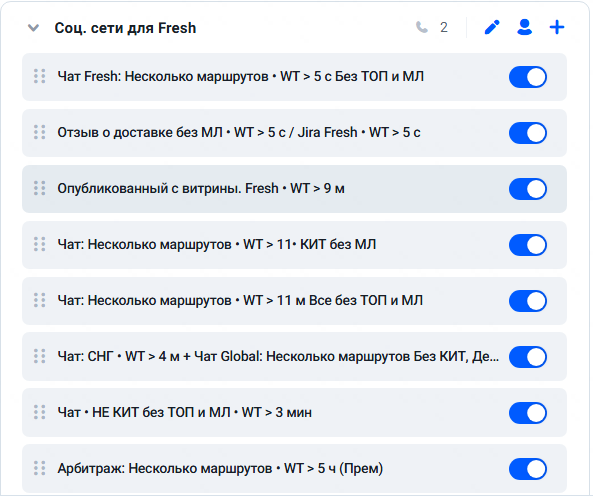Click drag handle of Отзыв о доставке row
593x496 pixels.
[x=39, y=132]
